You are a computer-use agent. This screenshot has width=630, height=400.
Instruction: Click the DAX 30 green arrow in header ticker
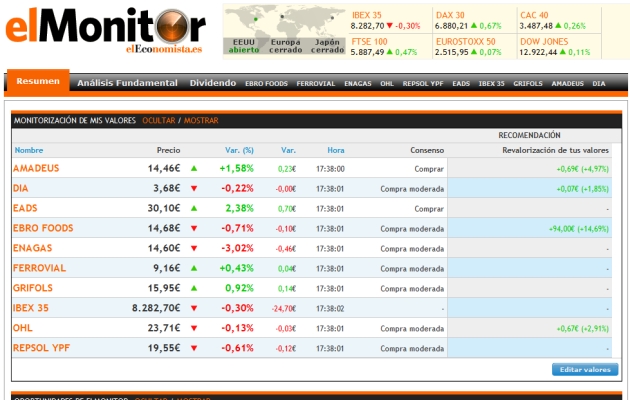tap(474, 26)
